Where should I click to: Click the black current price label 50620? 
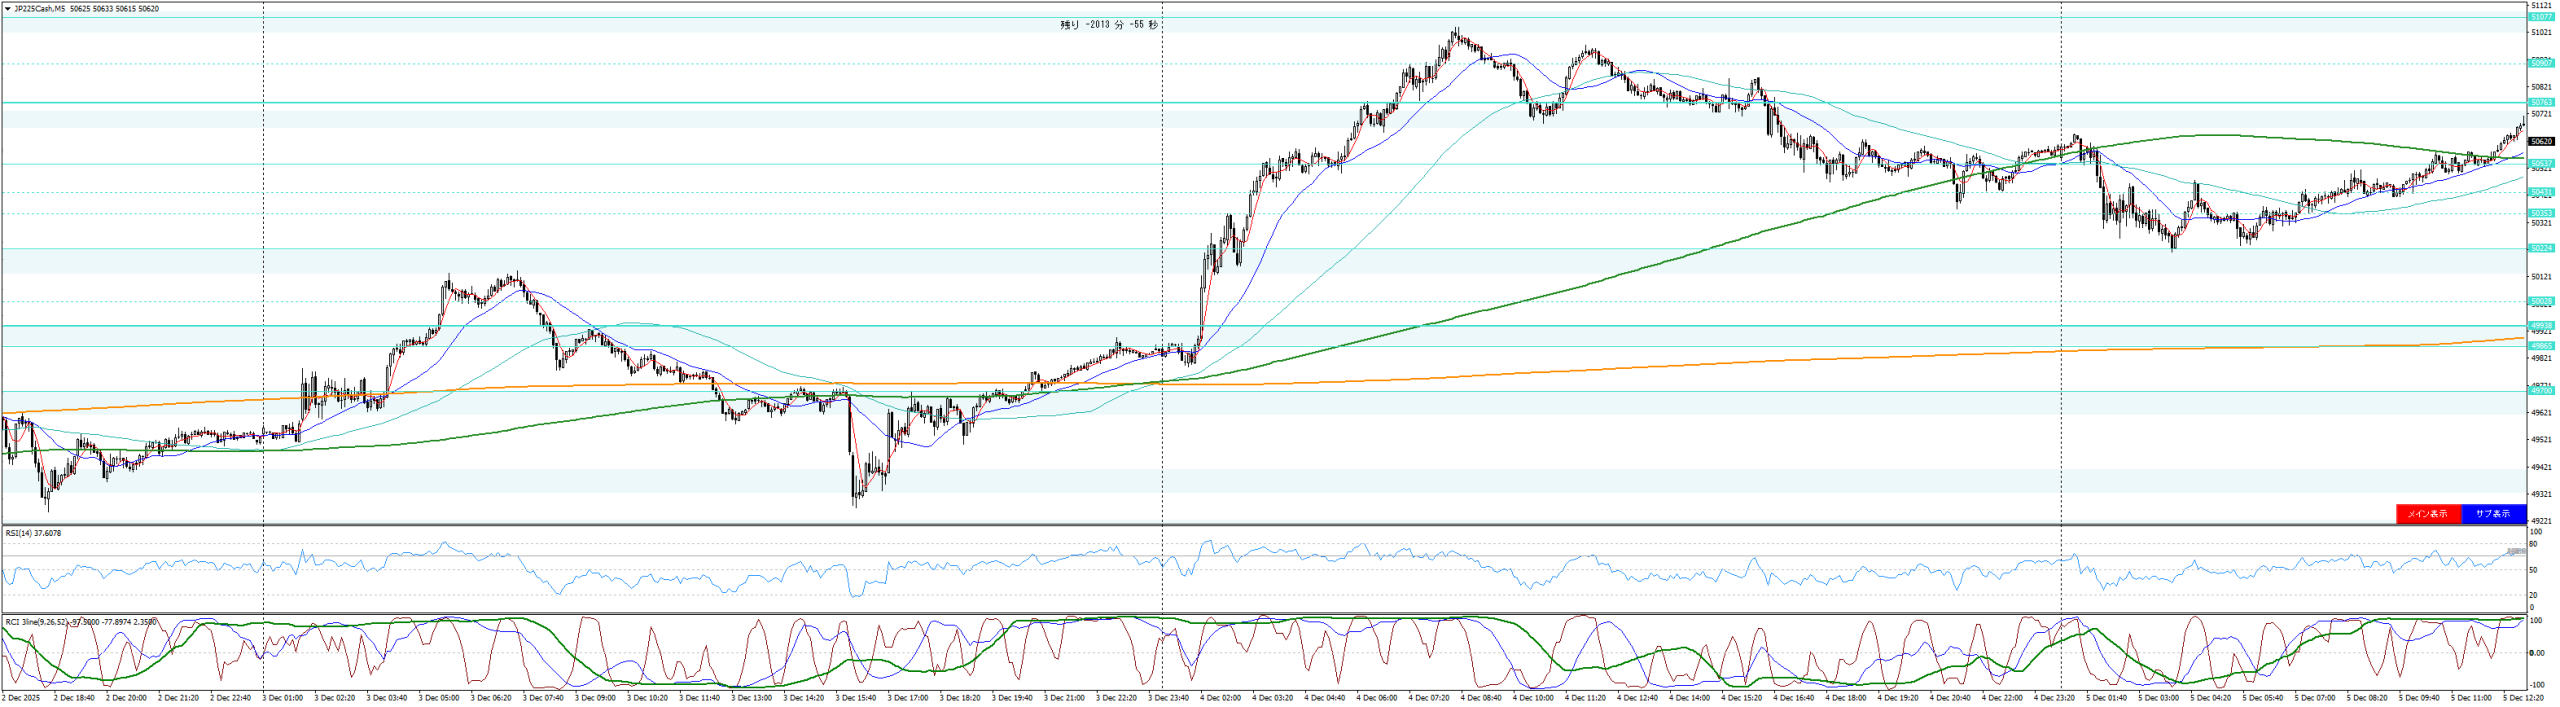point(2540,142)
